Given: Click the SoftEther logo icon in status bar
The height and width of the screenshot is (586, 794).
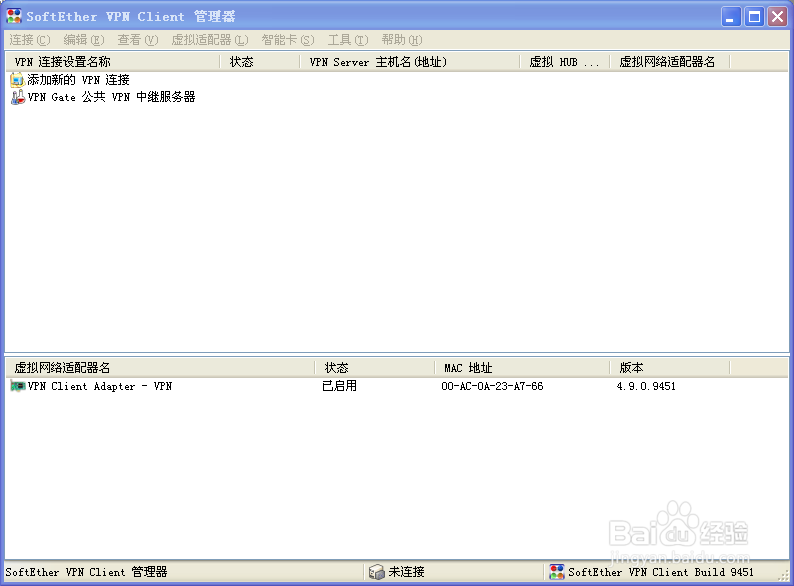Looking at the screenshot, I should 557,572.
